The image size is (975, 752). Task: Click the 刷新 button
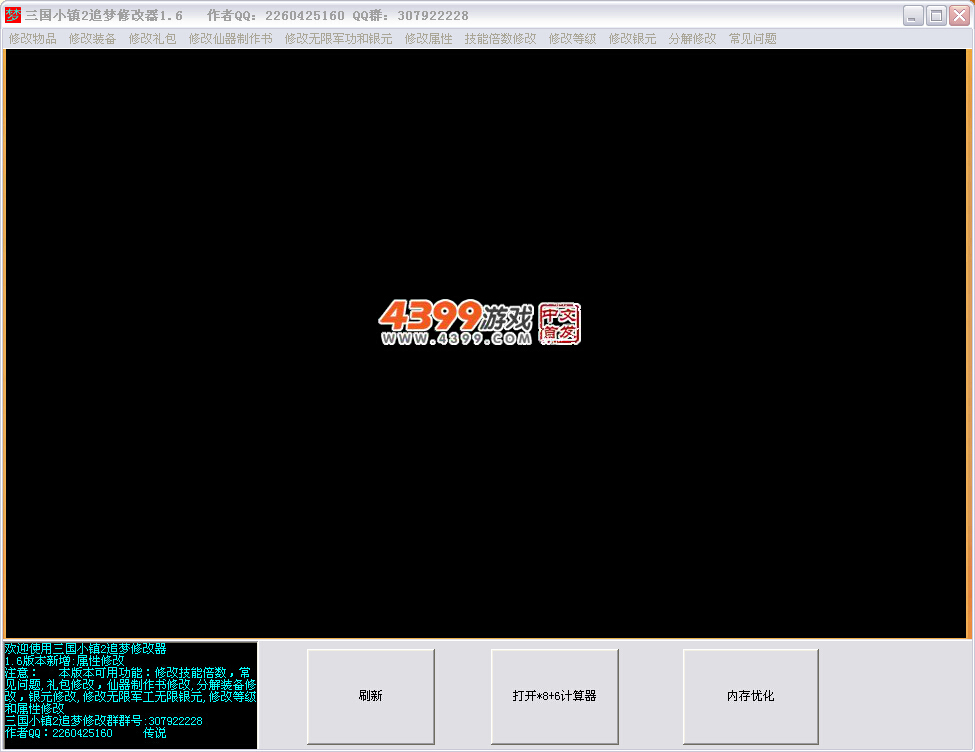point(371,696)
